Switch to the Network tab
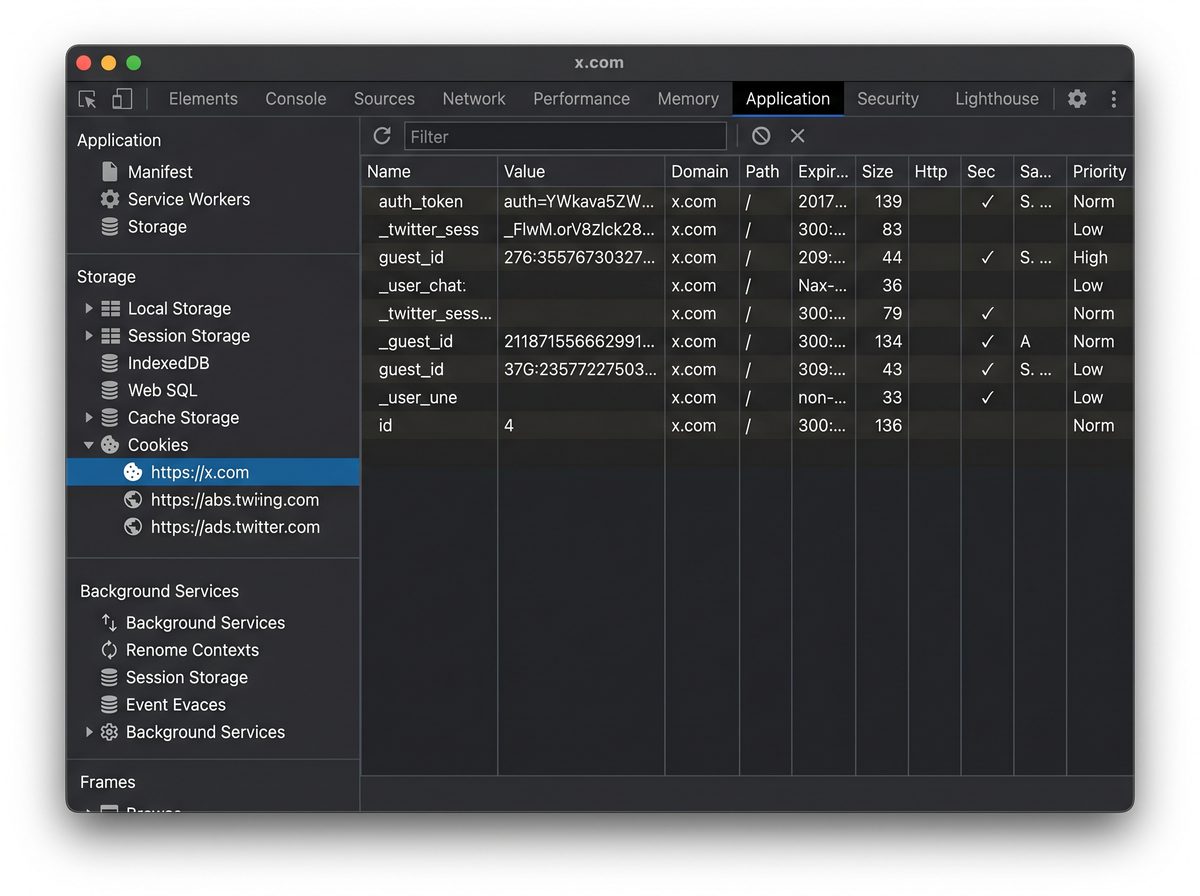The height and width of the screenshot is (896, 1200). coord(474,99)
